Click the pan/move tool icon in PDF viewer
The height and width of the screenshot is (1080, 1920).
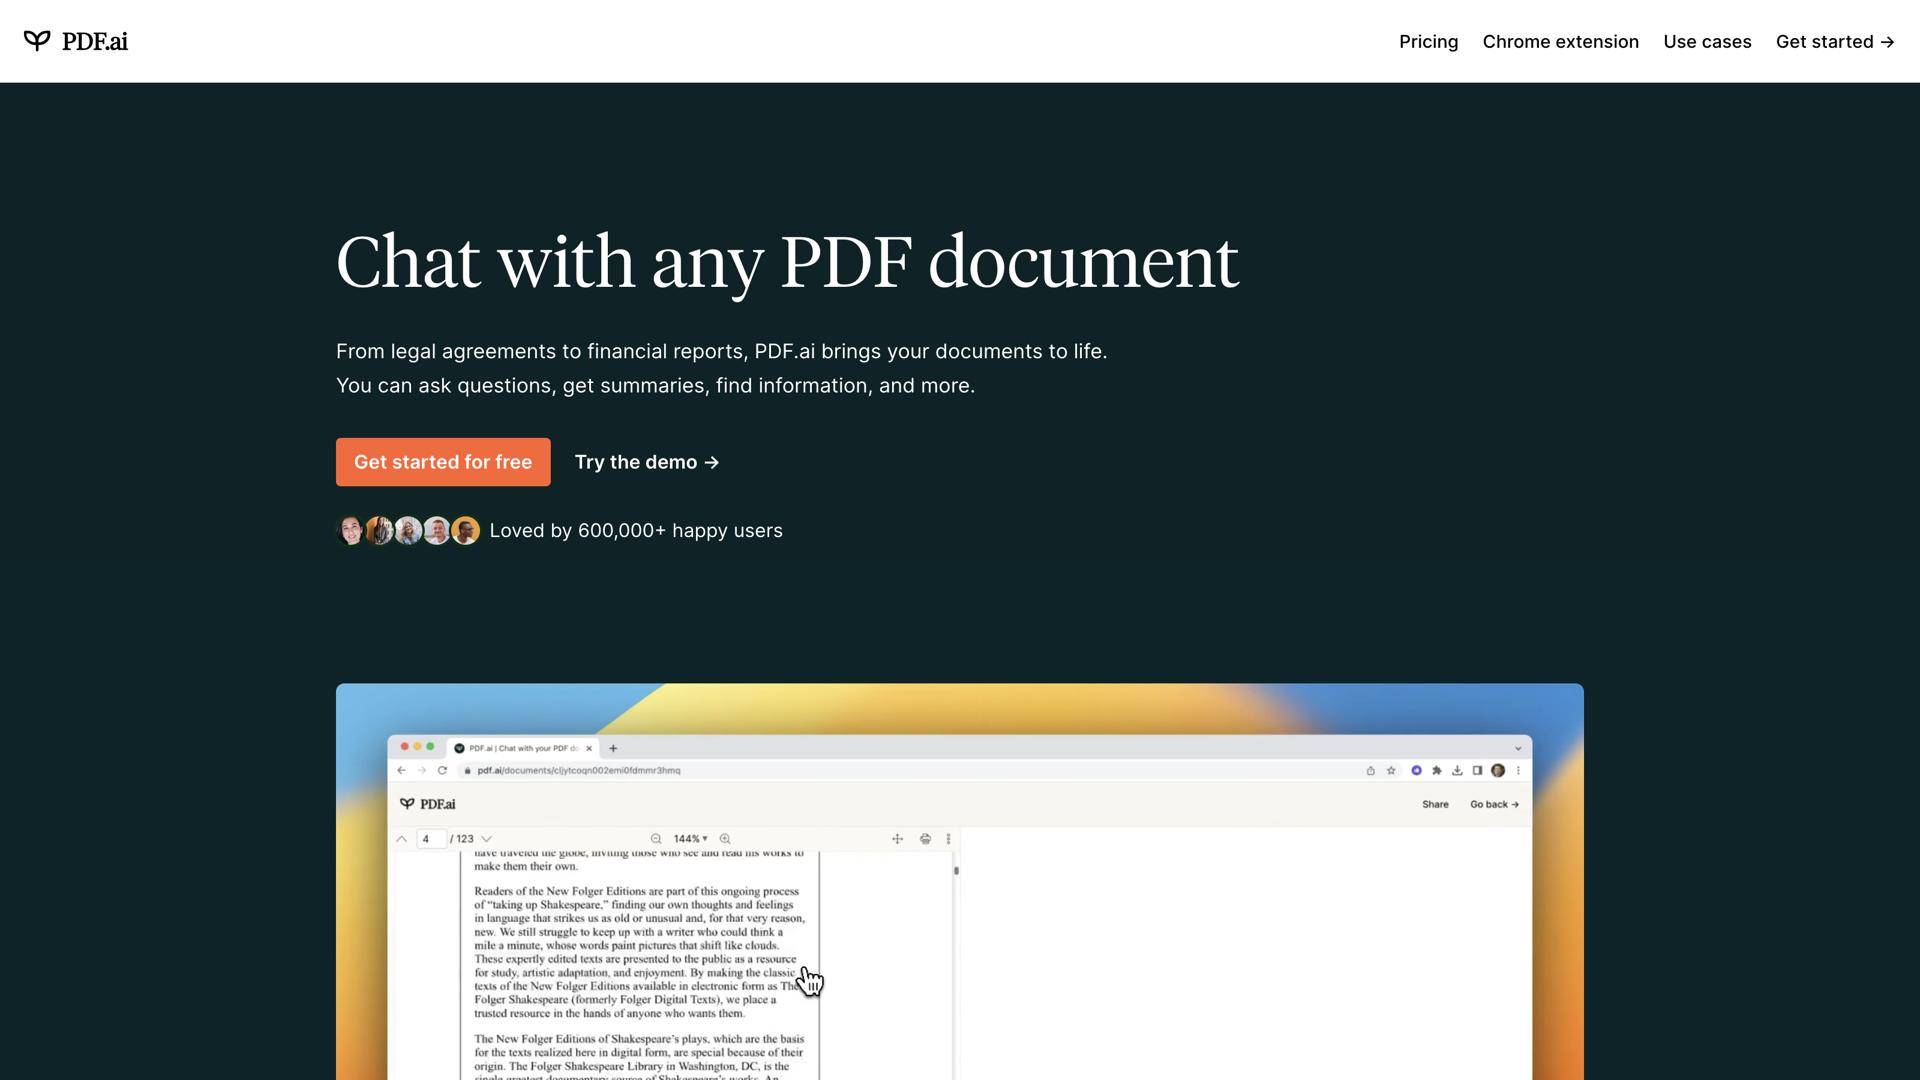(x=897, y=840)
